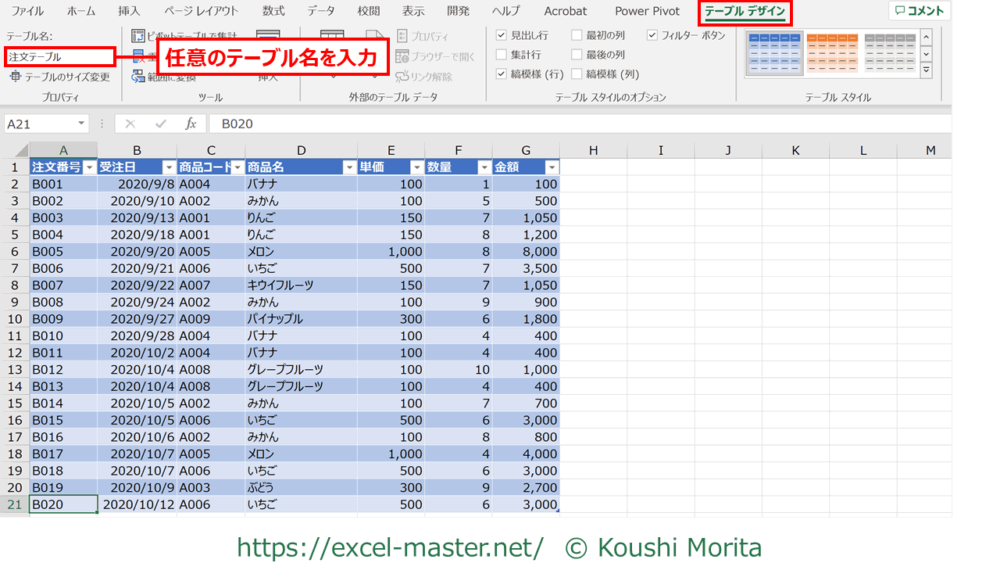Click the enter checkmark in formula bar
This screenshot has height=563, width=1000.
coord(161,124)
